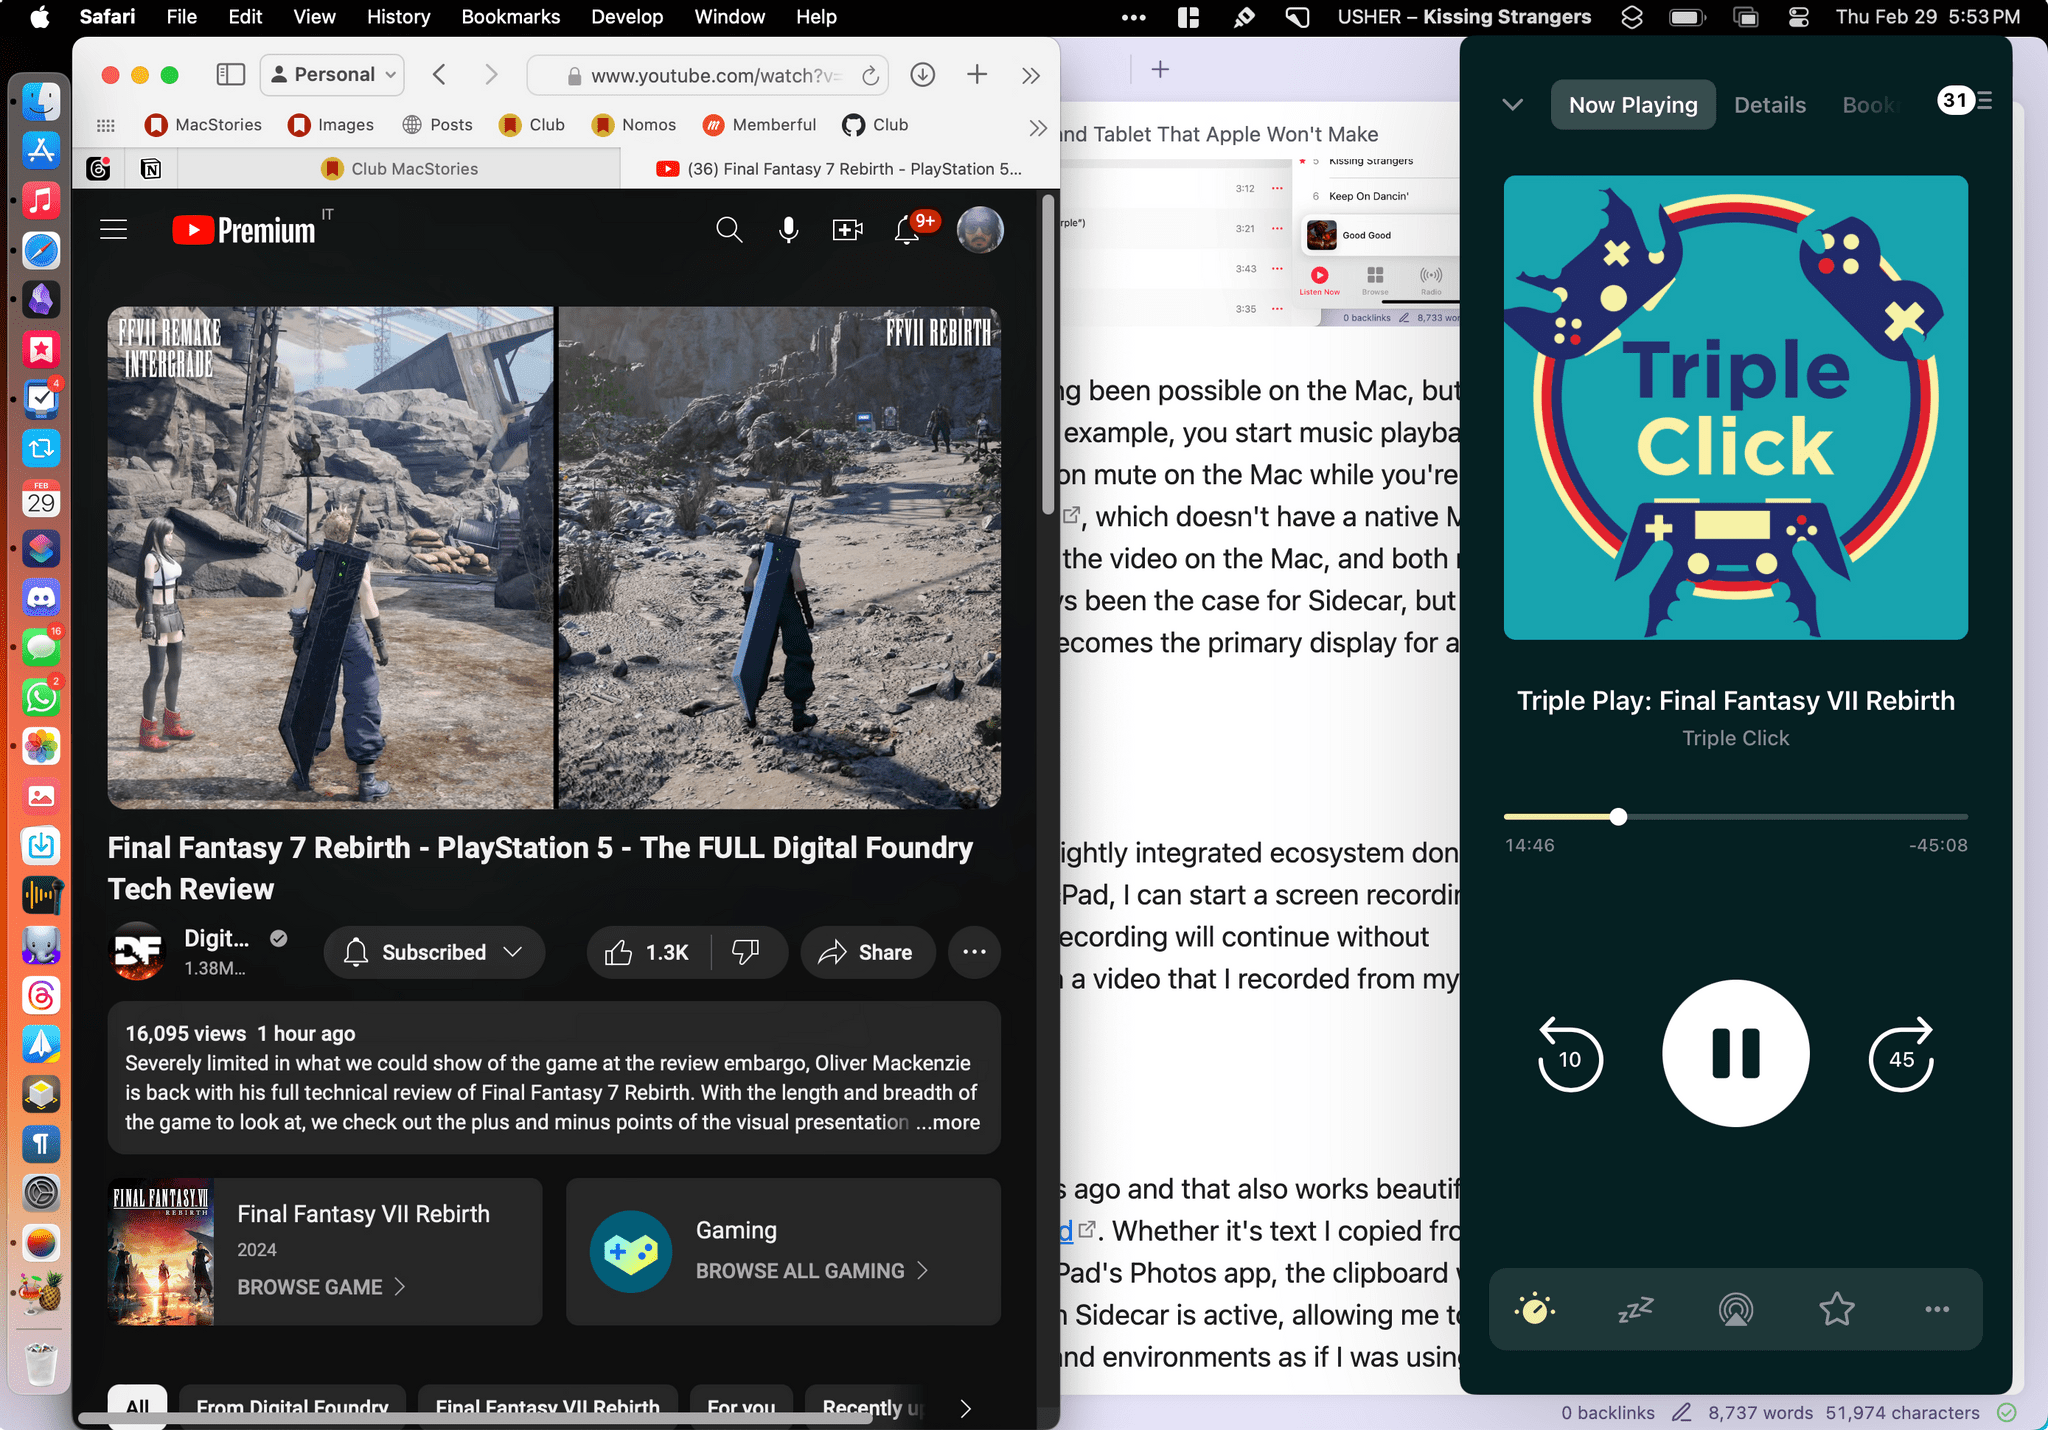
Task: Open the Safari History menu
Action: pyautogui.click(x=398, y=17)
